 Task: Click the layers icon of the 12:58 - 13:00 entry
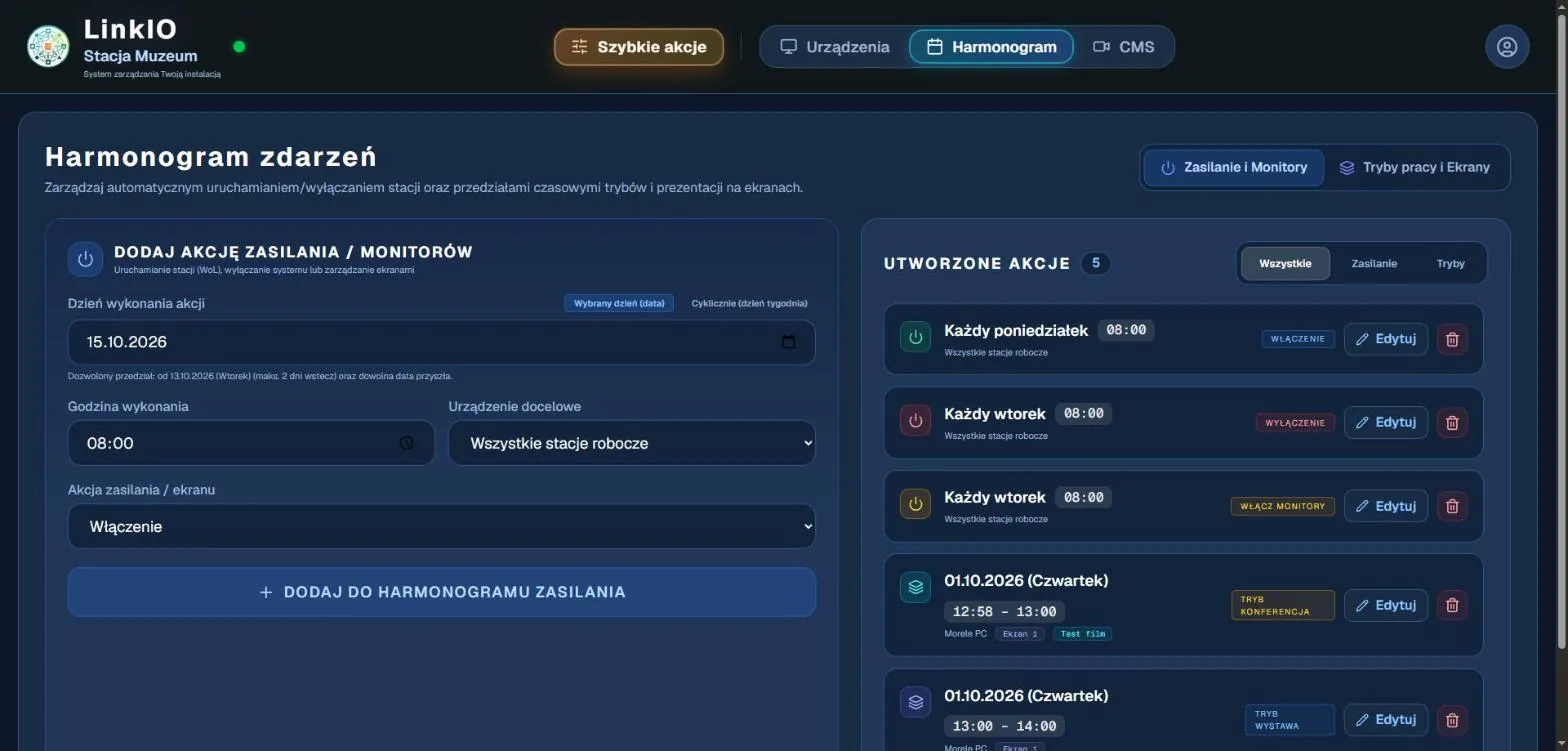[x=915, y=587]
